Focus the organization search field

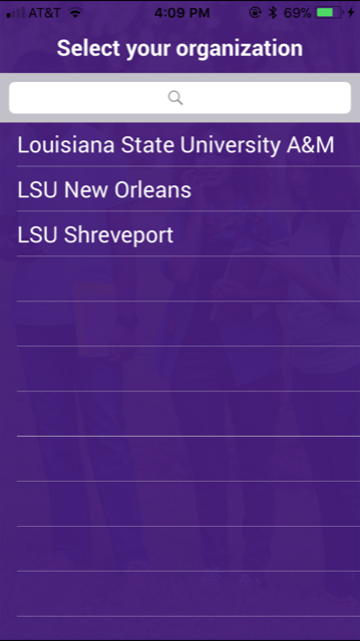coord(180,98)
